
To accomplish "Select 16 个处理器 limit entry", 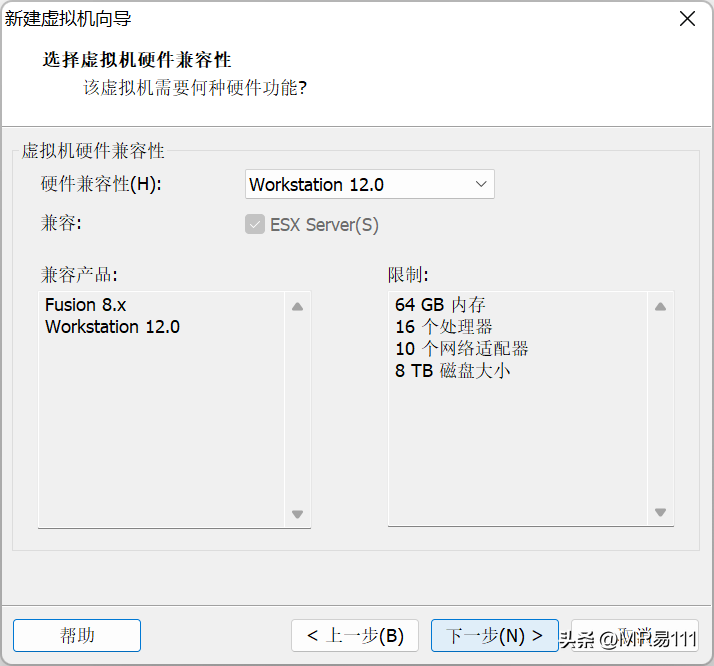I will click(444, 326).
